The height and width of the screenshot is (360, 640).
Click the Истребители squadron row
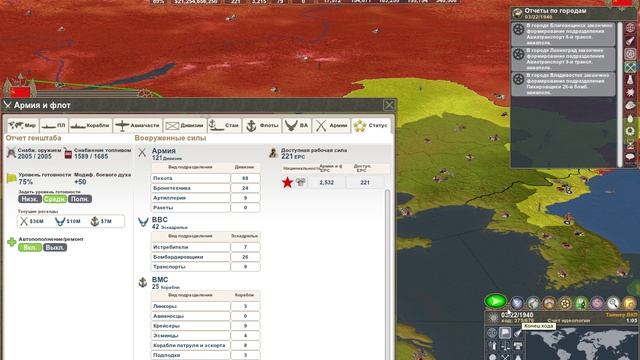pos(206,247)
